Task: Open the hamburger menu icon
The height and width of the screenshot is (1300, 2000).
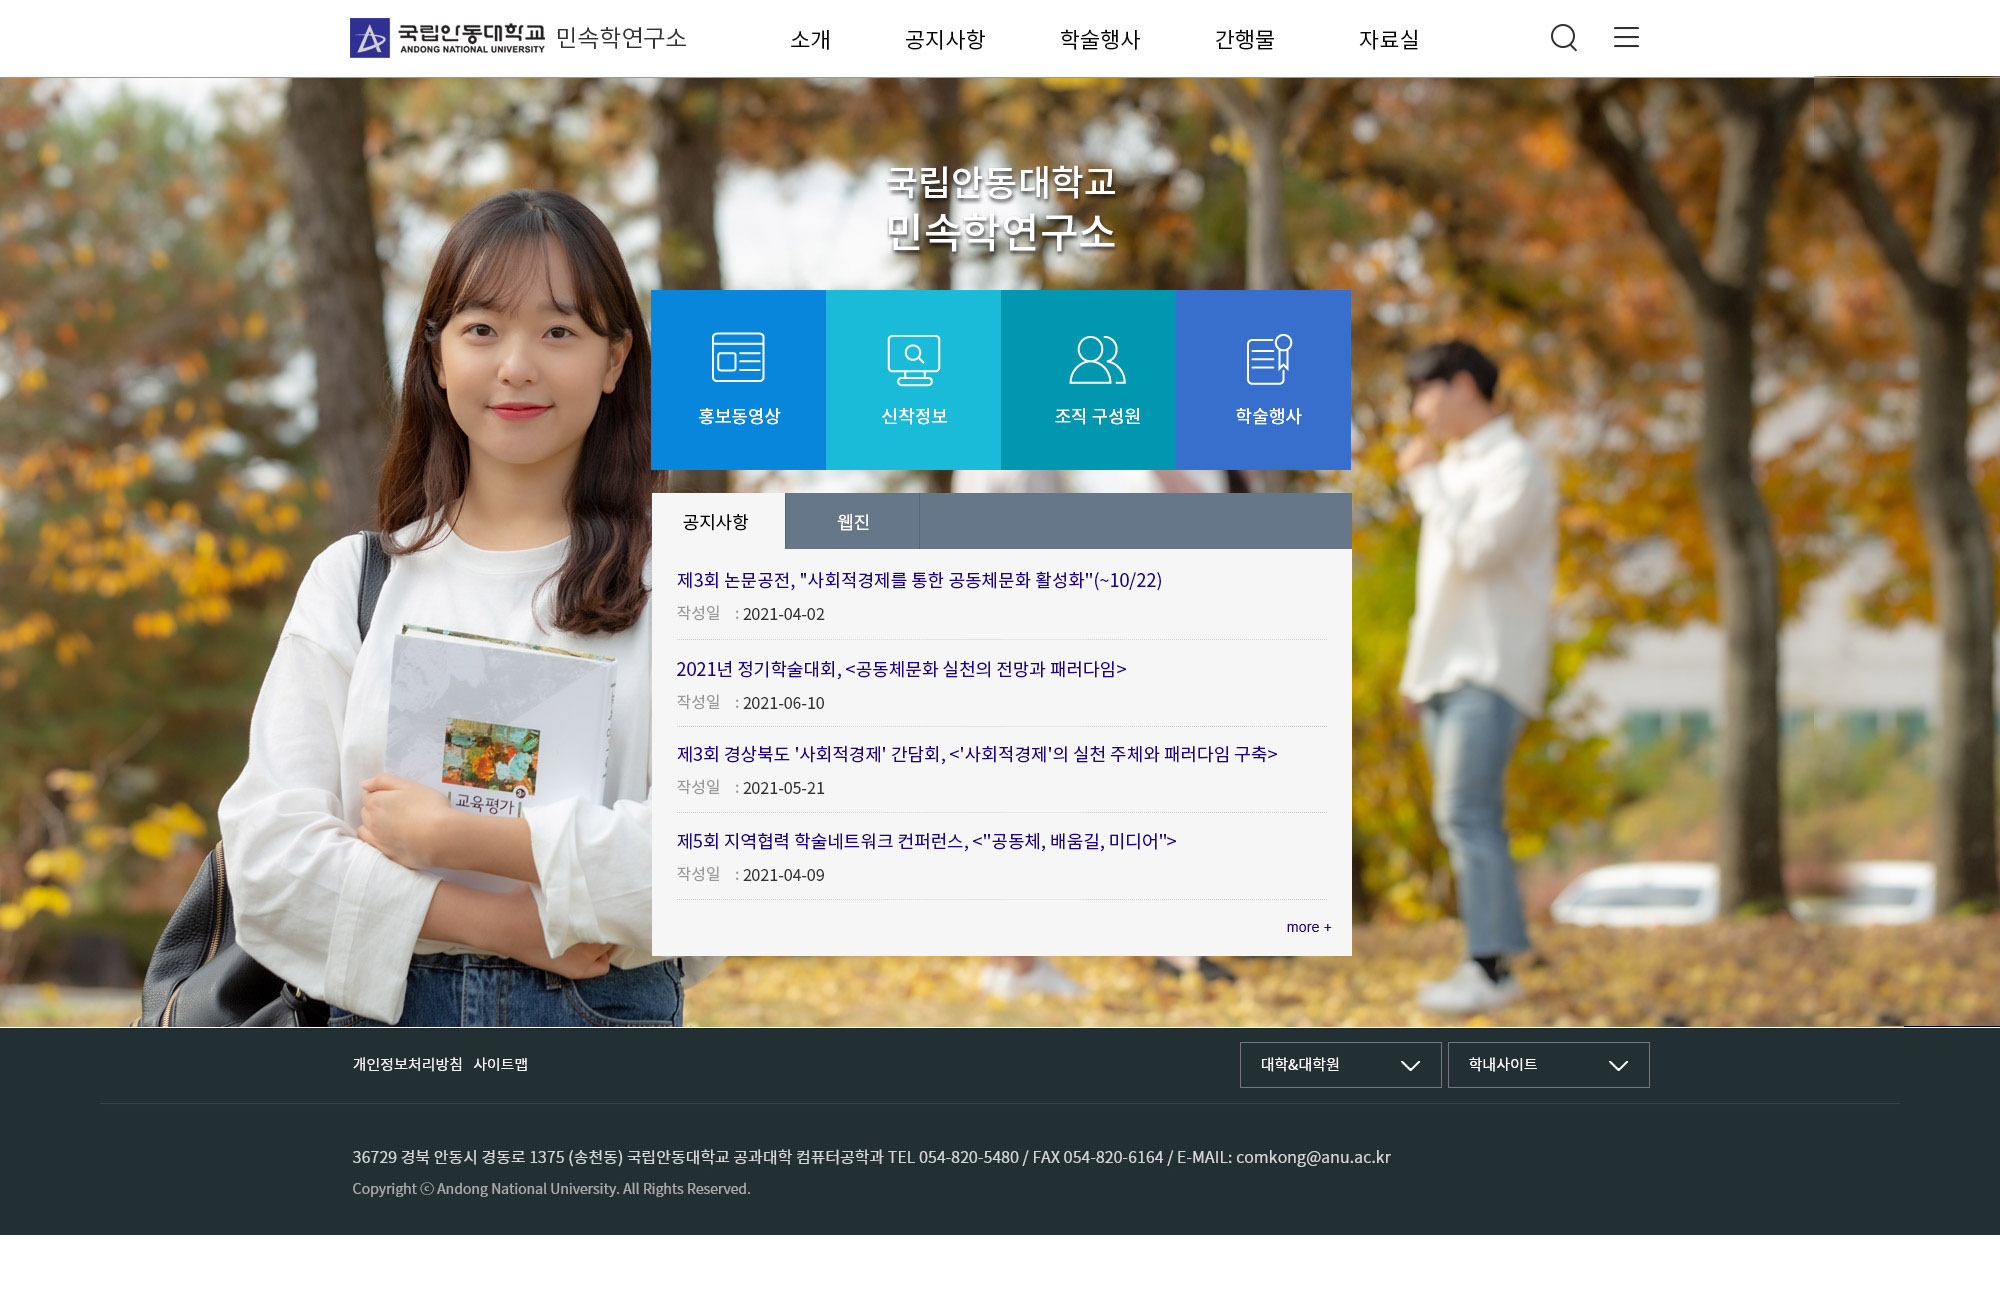Action: (x=1626, y=37)
